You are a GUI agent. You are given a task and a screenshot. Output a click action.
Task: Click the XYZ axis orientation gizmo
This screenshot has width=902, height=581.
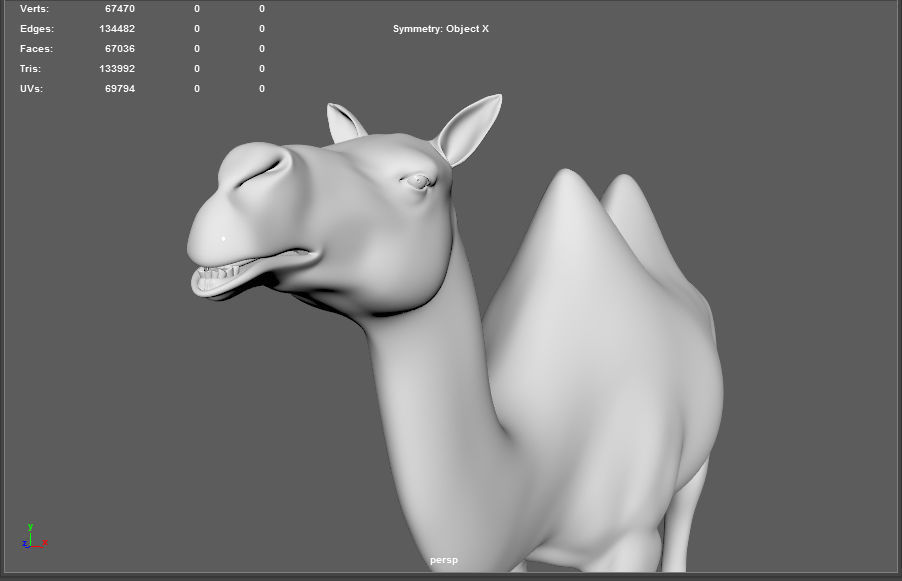pos(35,536)
